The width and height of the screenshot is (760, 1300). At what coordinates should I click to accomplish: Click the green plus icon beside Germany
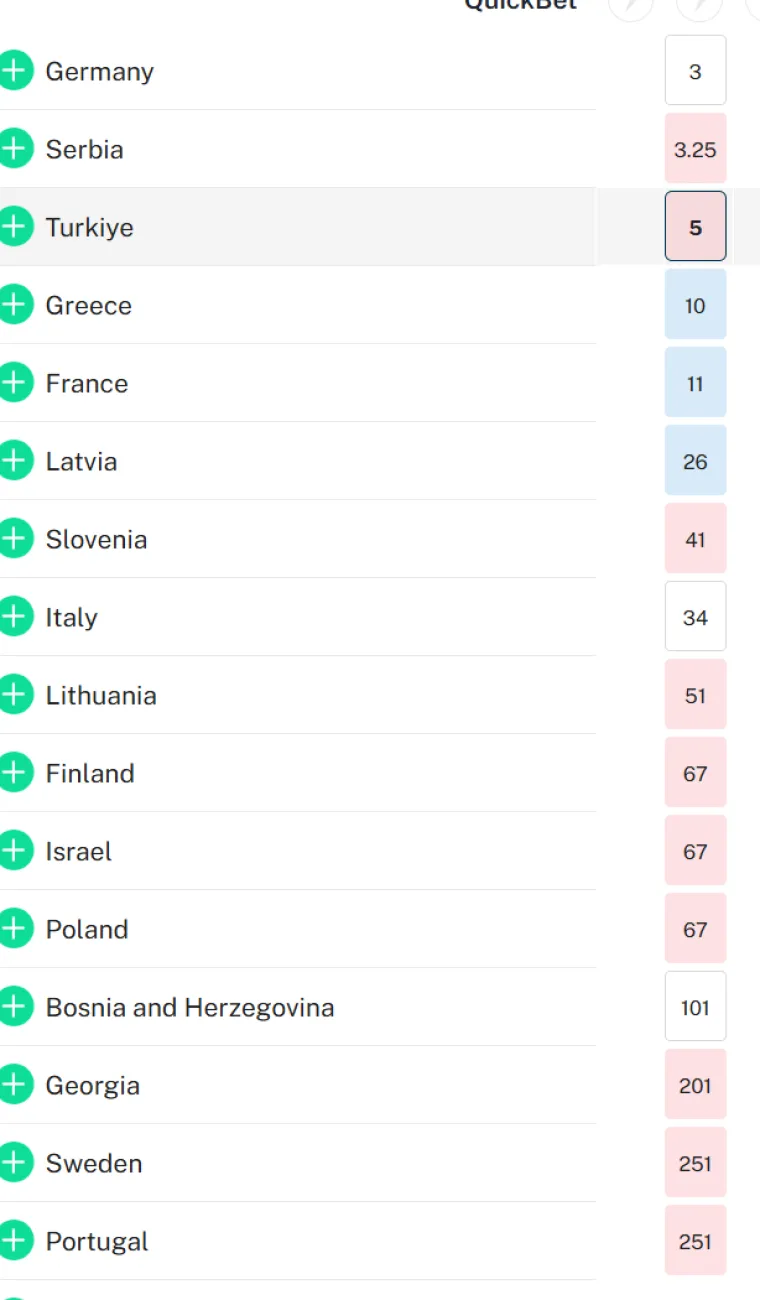click(16, 70)
